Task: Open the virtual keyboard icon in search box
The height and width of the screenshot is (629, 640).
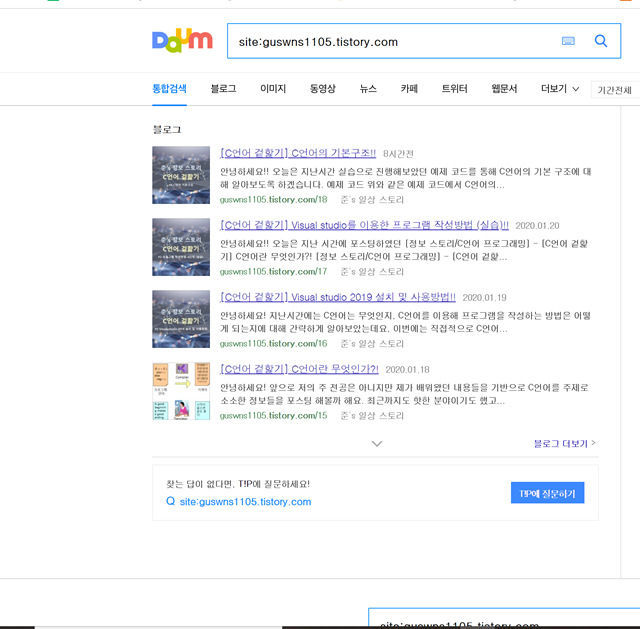Action: pyautogui.click(x=568, y=41)
